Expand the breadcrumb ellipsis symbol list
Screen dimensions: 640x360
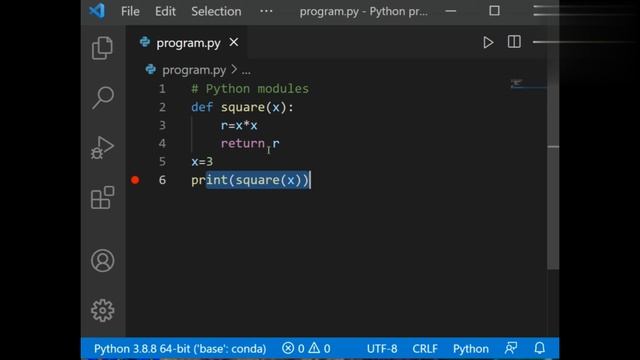(246, 71)
